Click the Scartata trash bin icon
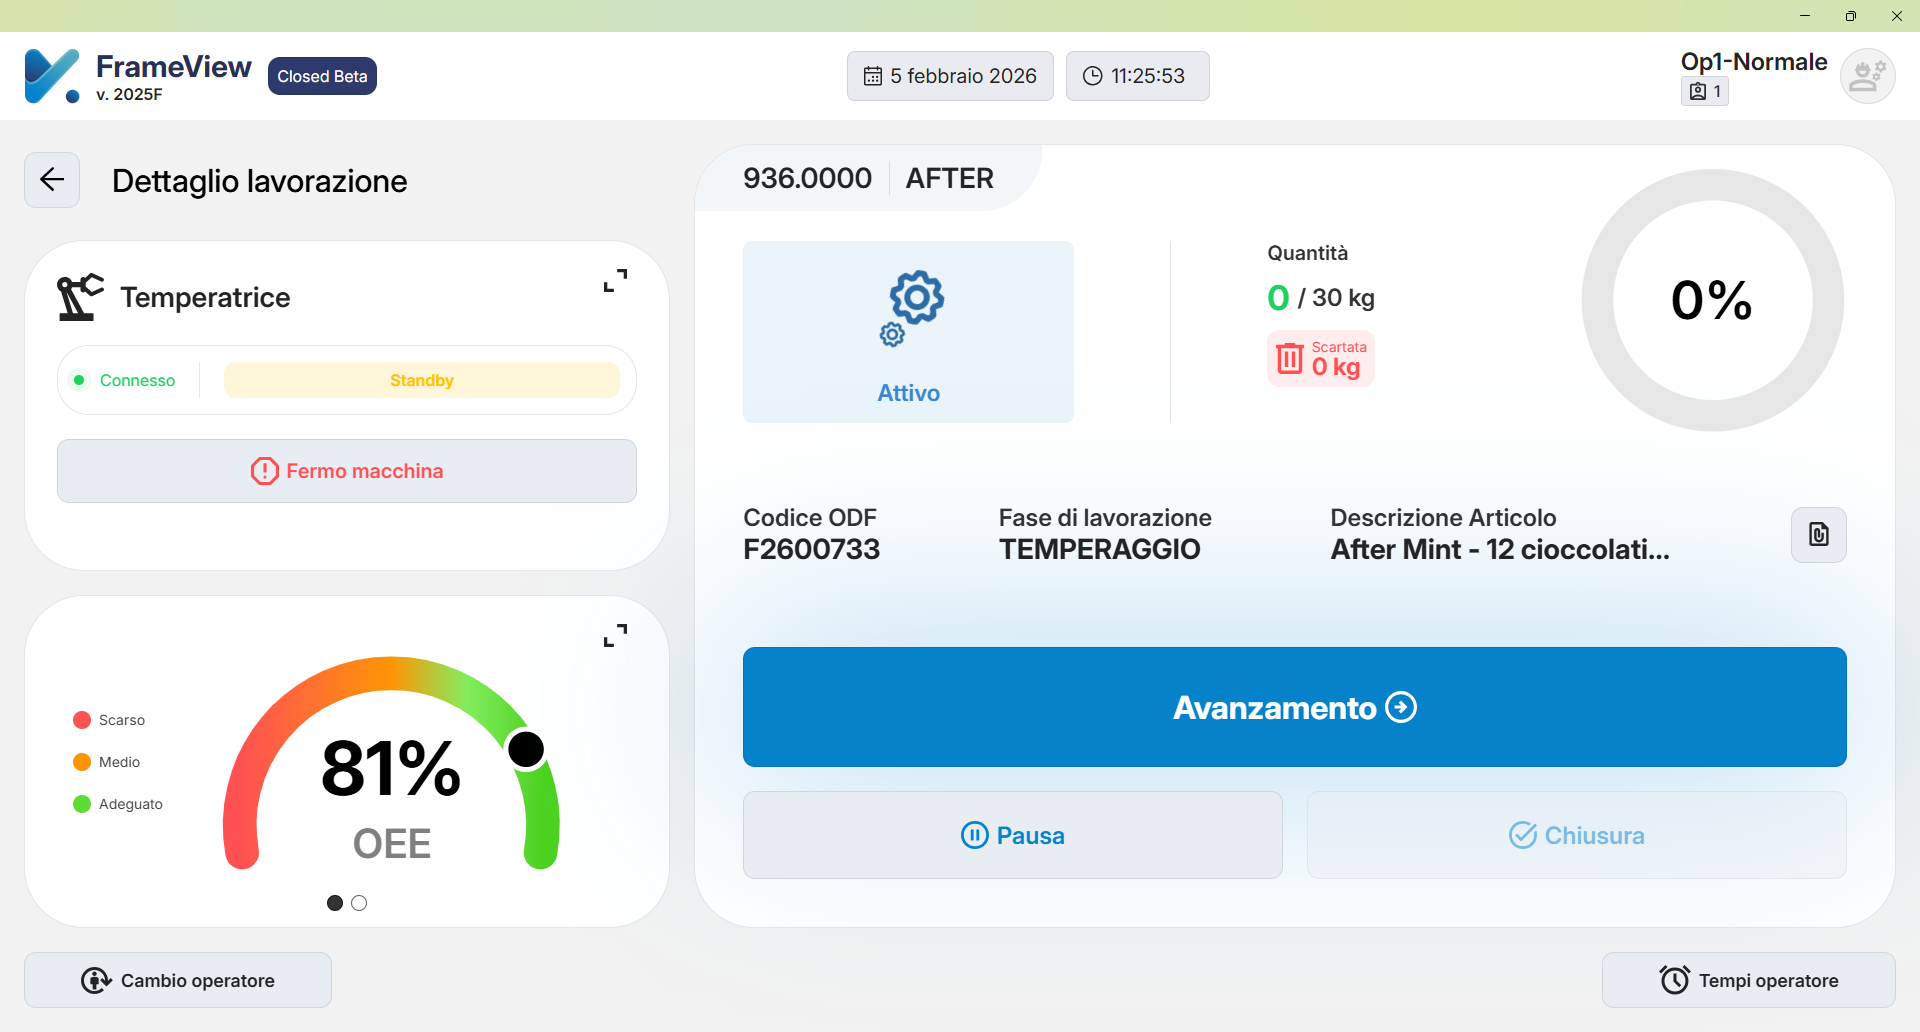The height and width of the screenshot is (1032, 1920). tap(1290, 358)
